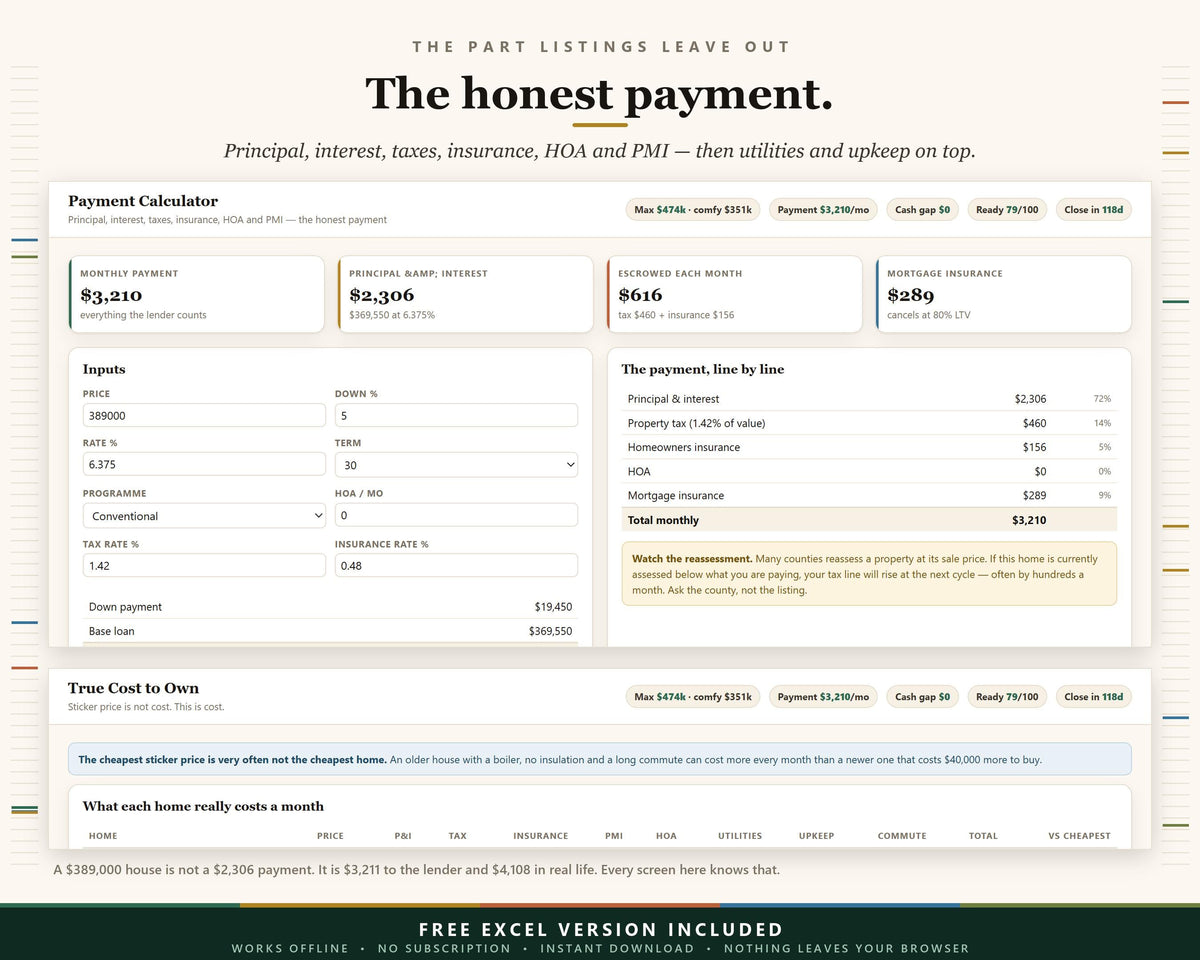
Task: Click Payment Calculator 'Max $474k · comfy $351k' pill
Action: [x=693, y=210]
